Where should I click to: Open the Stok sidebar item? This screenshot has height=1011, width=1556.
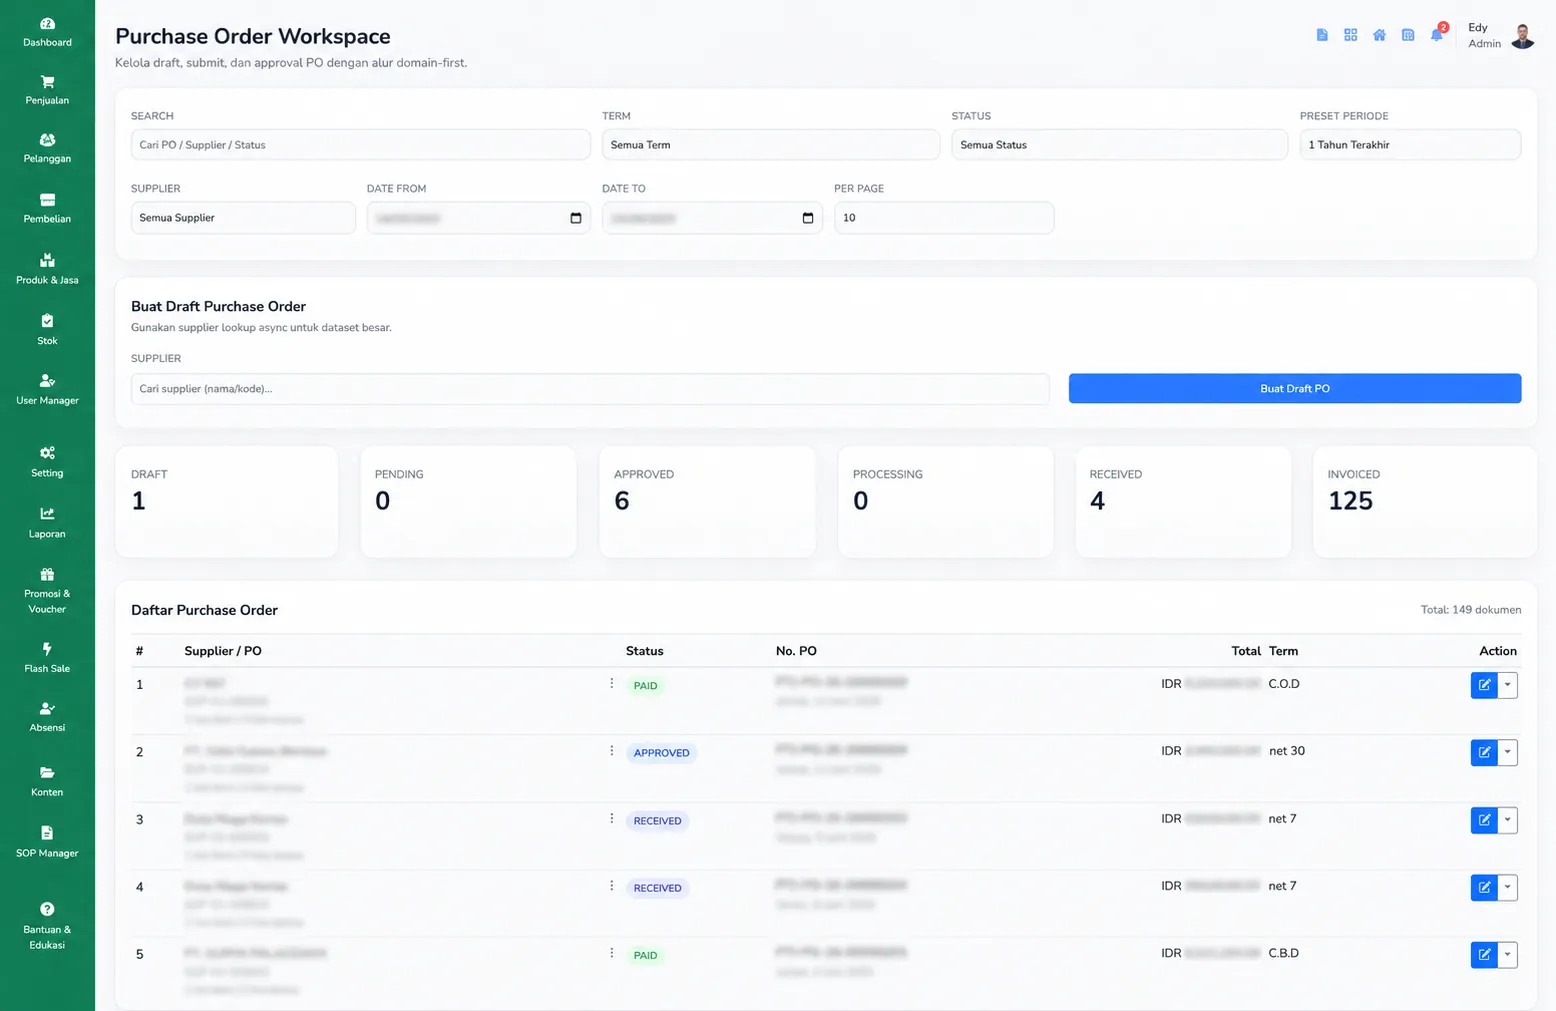(47, 330)
